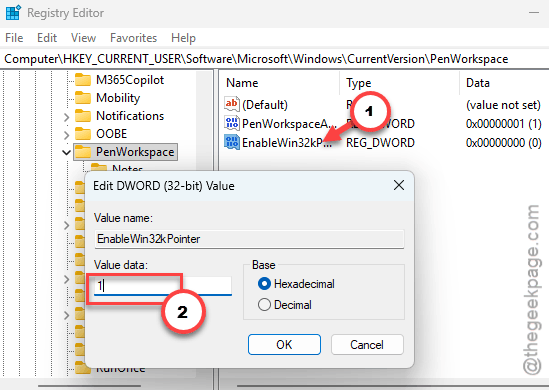Viewport: 549px width, 390px height.
Task: Click the 0x00000000 (0) data cell
Action: coord(503,142)
